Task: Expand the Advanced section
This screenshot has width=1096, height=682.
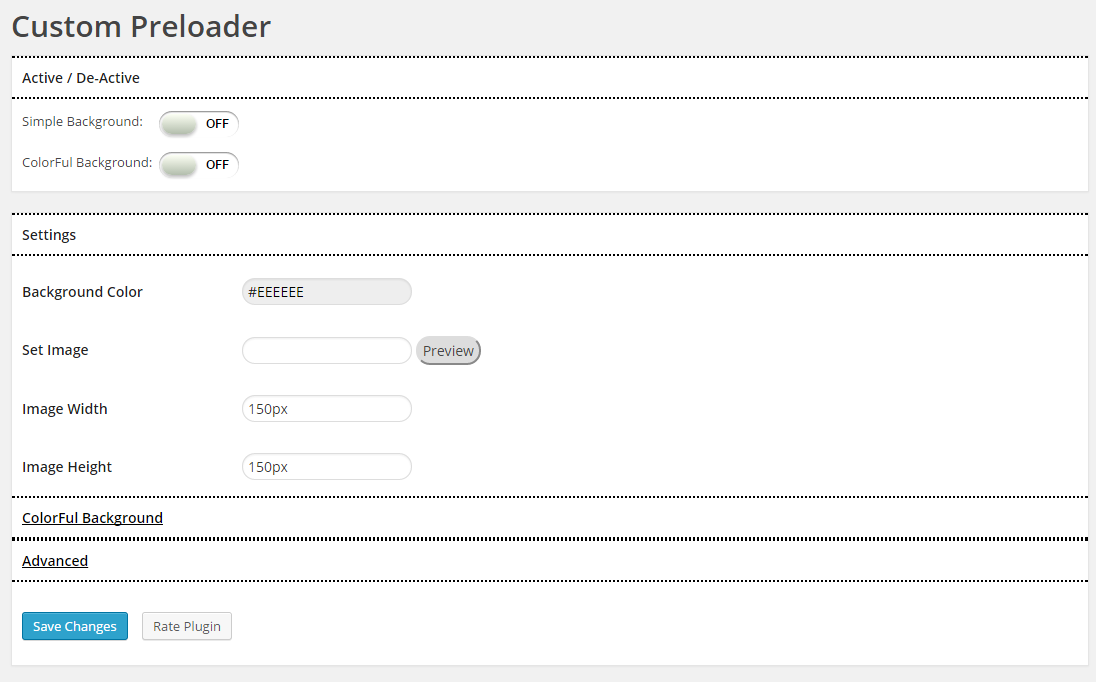Action: 55,560
